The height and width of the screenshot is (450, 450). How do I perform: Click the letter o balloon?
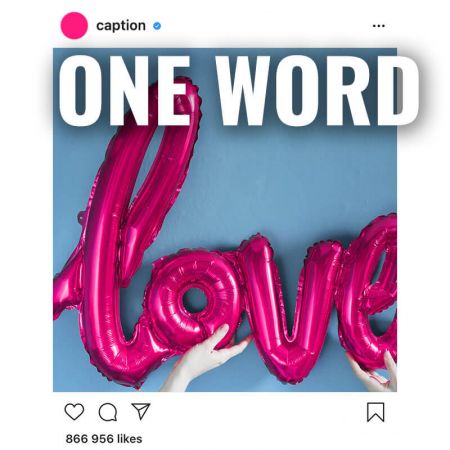tap(195, 298)
